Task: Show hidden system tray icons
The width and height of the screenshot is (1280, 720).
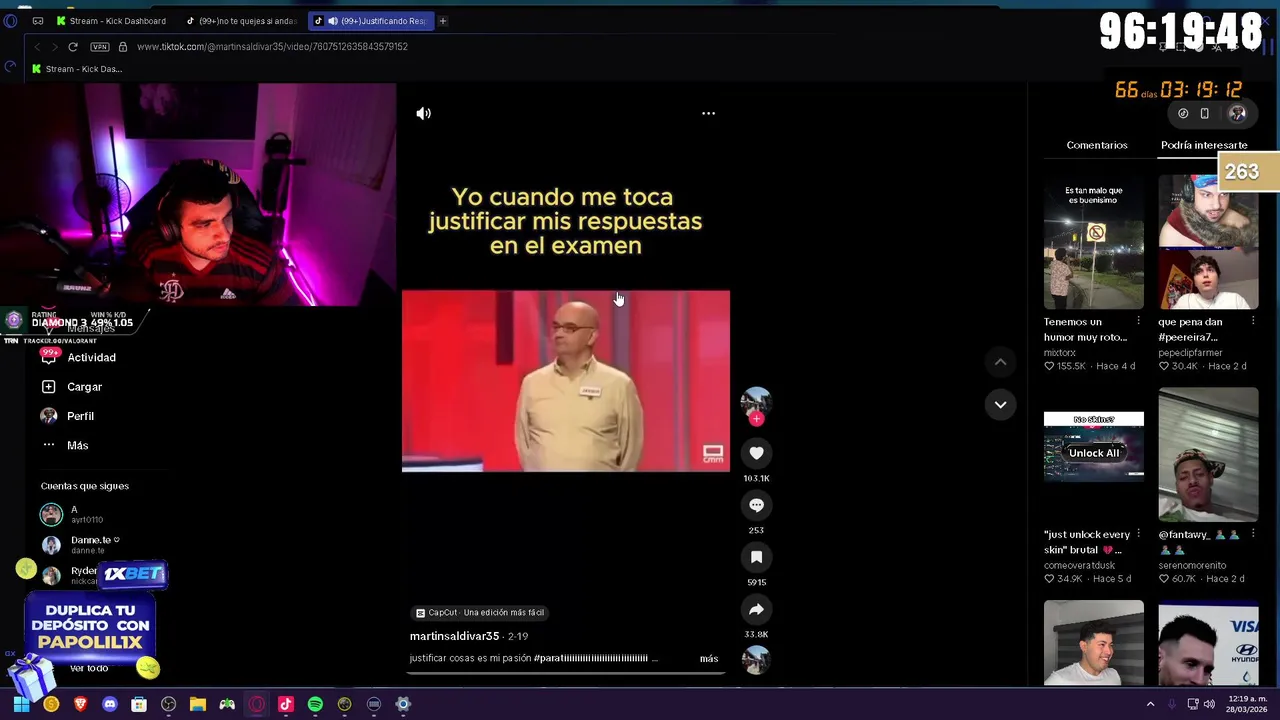Action: click(1150, 704)
